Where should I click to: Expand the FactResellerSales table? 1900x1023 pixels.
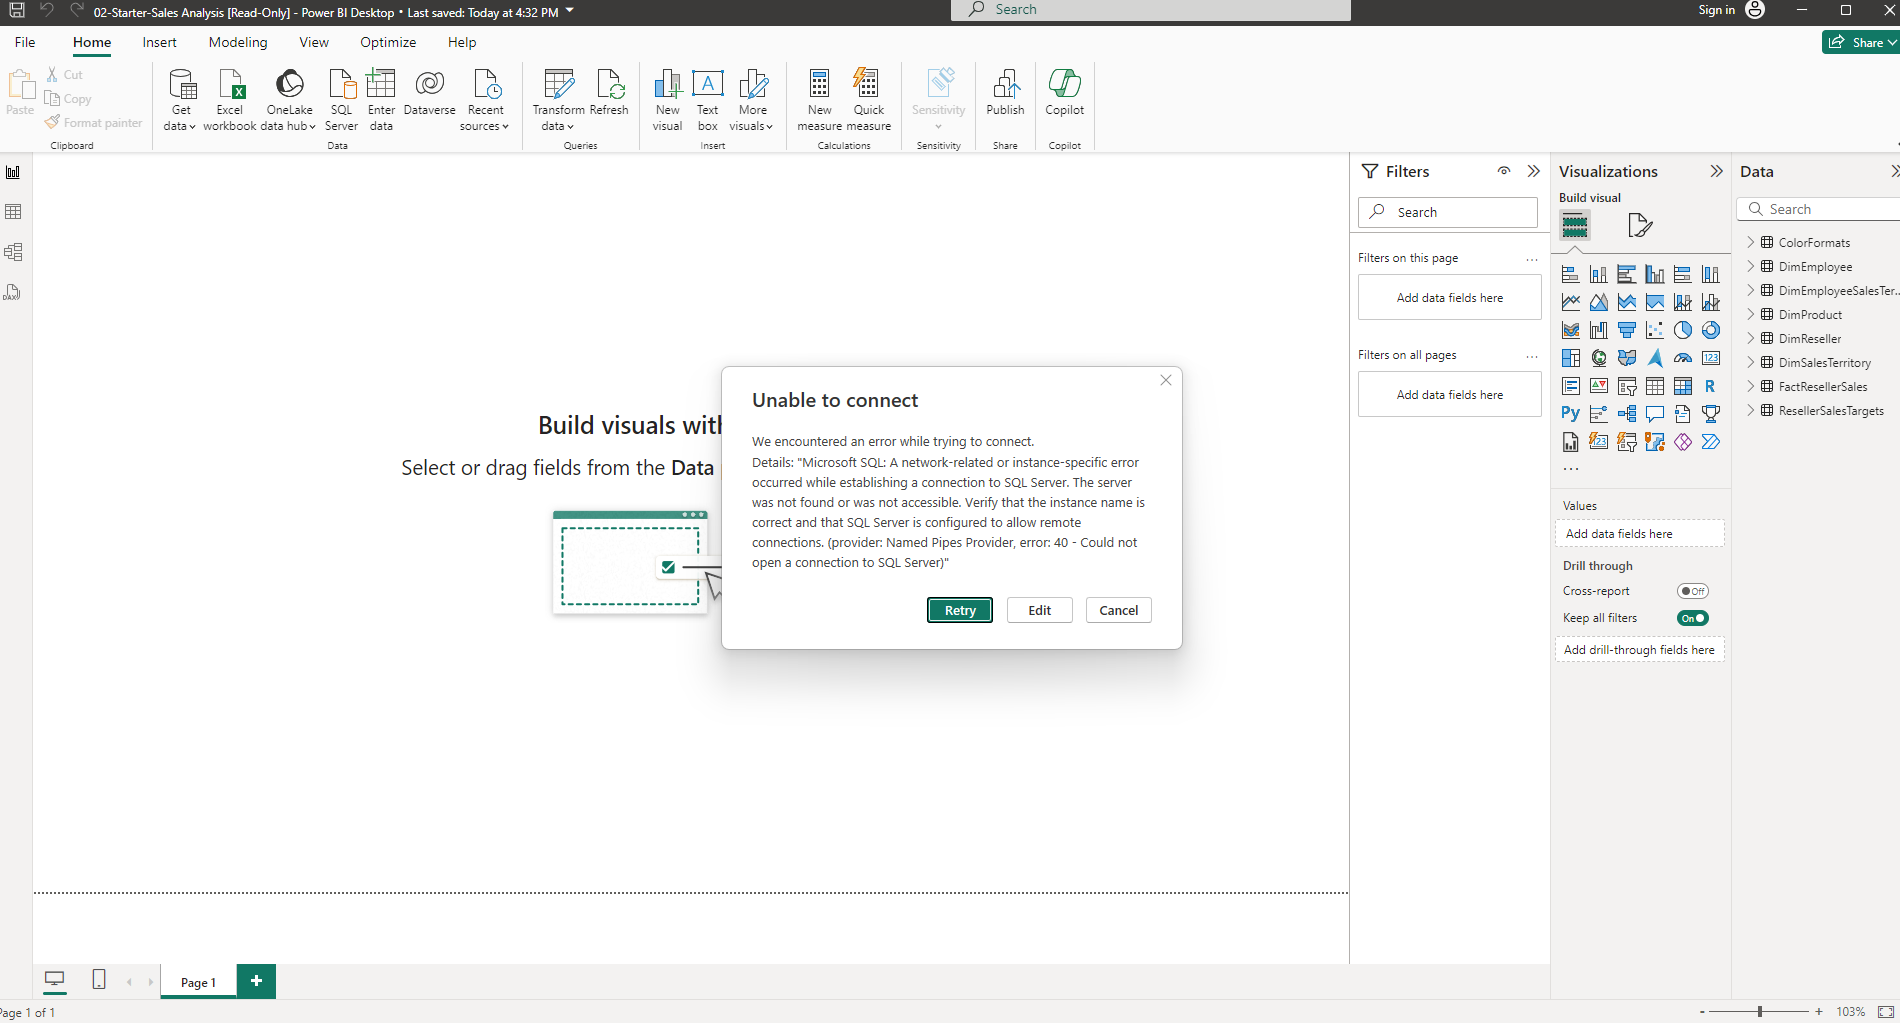point(1751,386)
